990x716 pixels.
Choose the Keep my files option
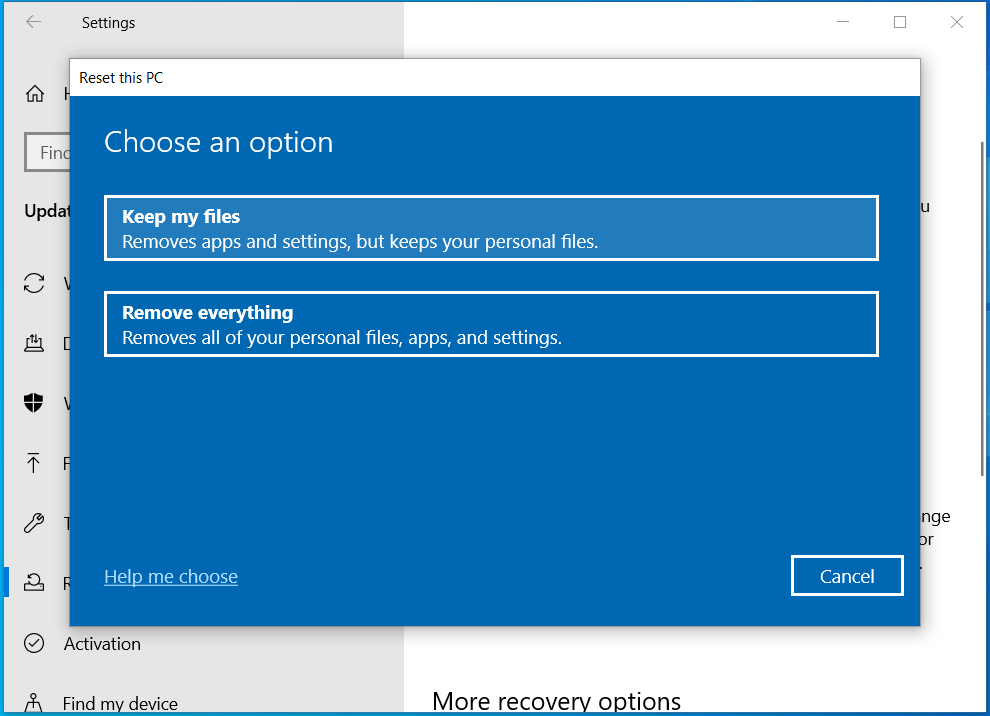click(x=491, y=228)
